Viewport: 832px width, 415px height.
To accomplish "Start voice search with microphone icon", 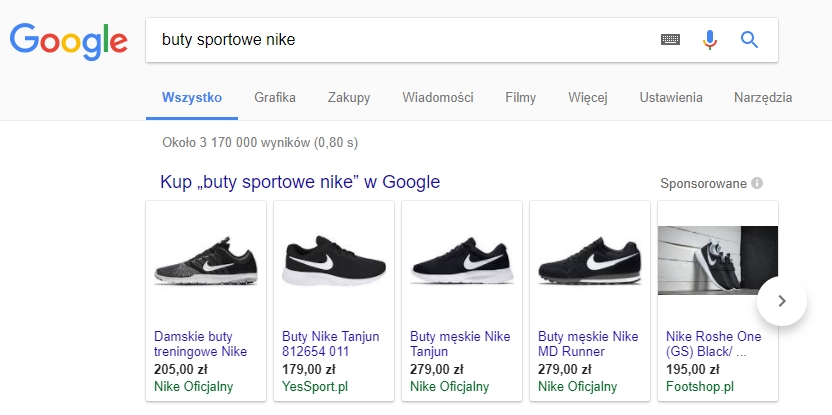I will coord(710,40).
